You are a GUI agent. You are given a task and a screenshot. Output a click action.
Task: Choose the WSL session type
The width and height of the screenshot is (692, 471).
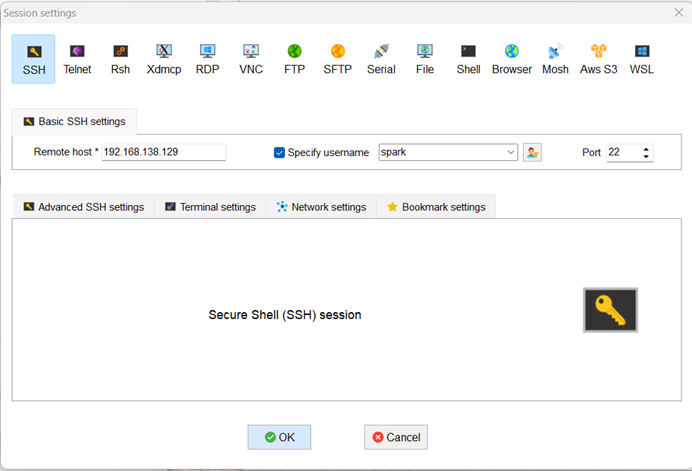[x=642, y=59]
